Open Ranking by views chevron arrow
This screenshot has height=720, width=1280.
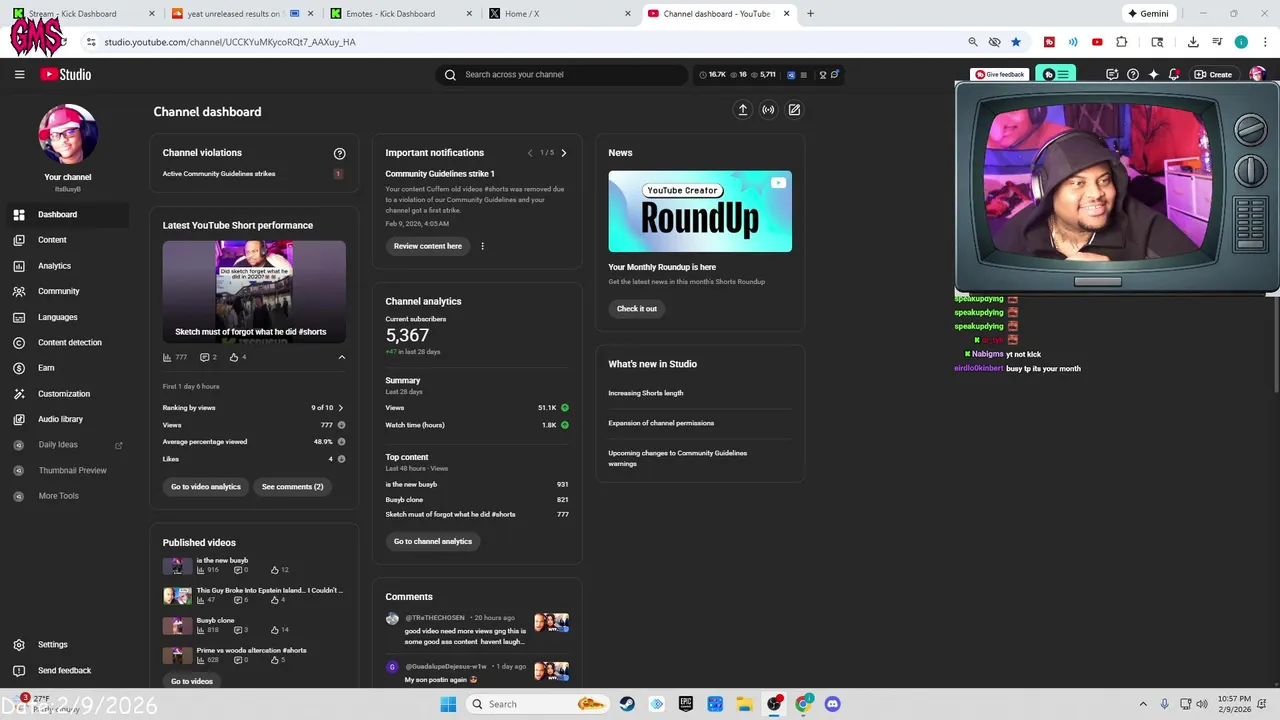pos(340,408)
